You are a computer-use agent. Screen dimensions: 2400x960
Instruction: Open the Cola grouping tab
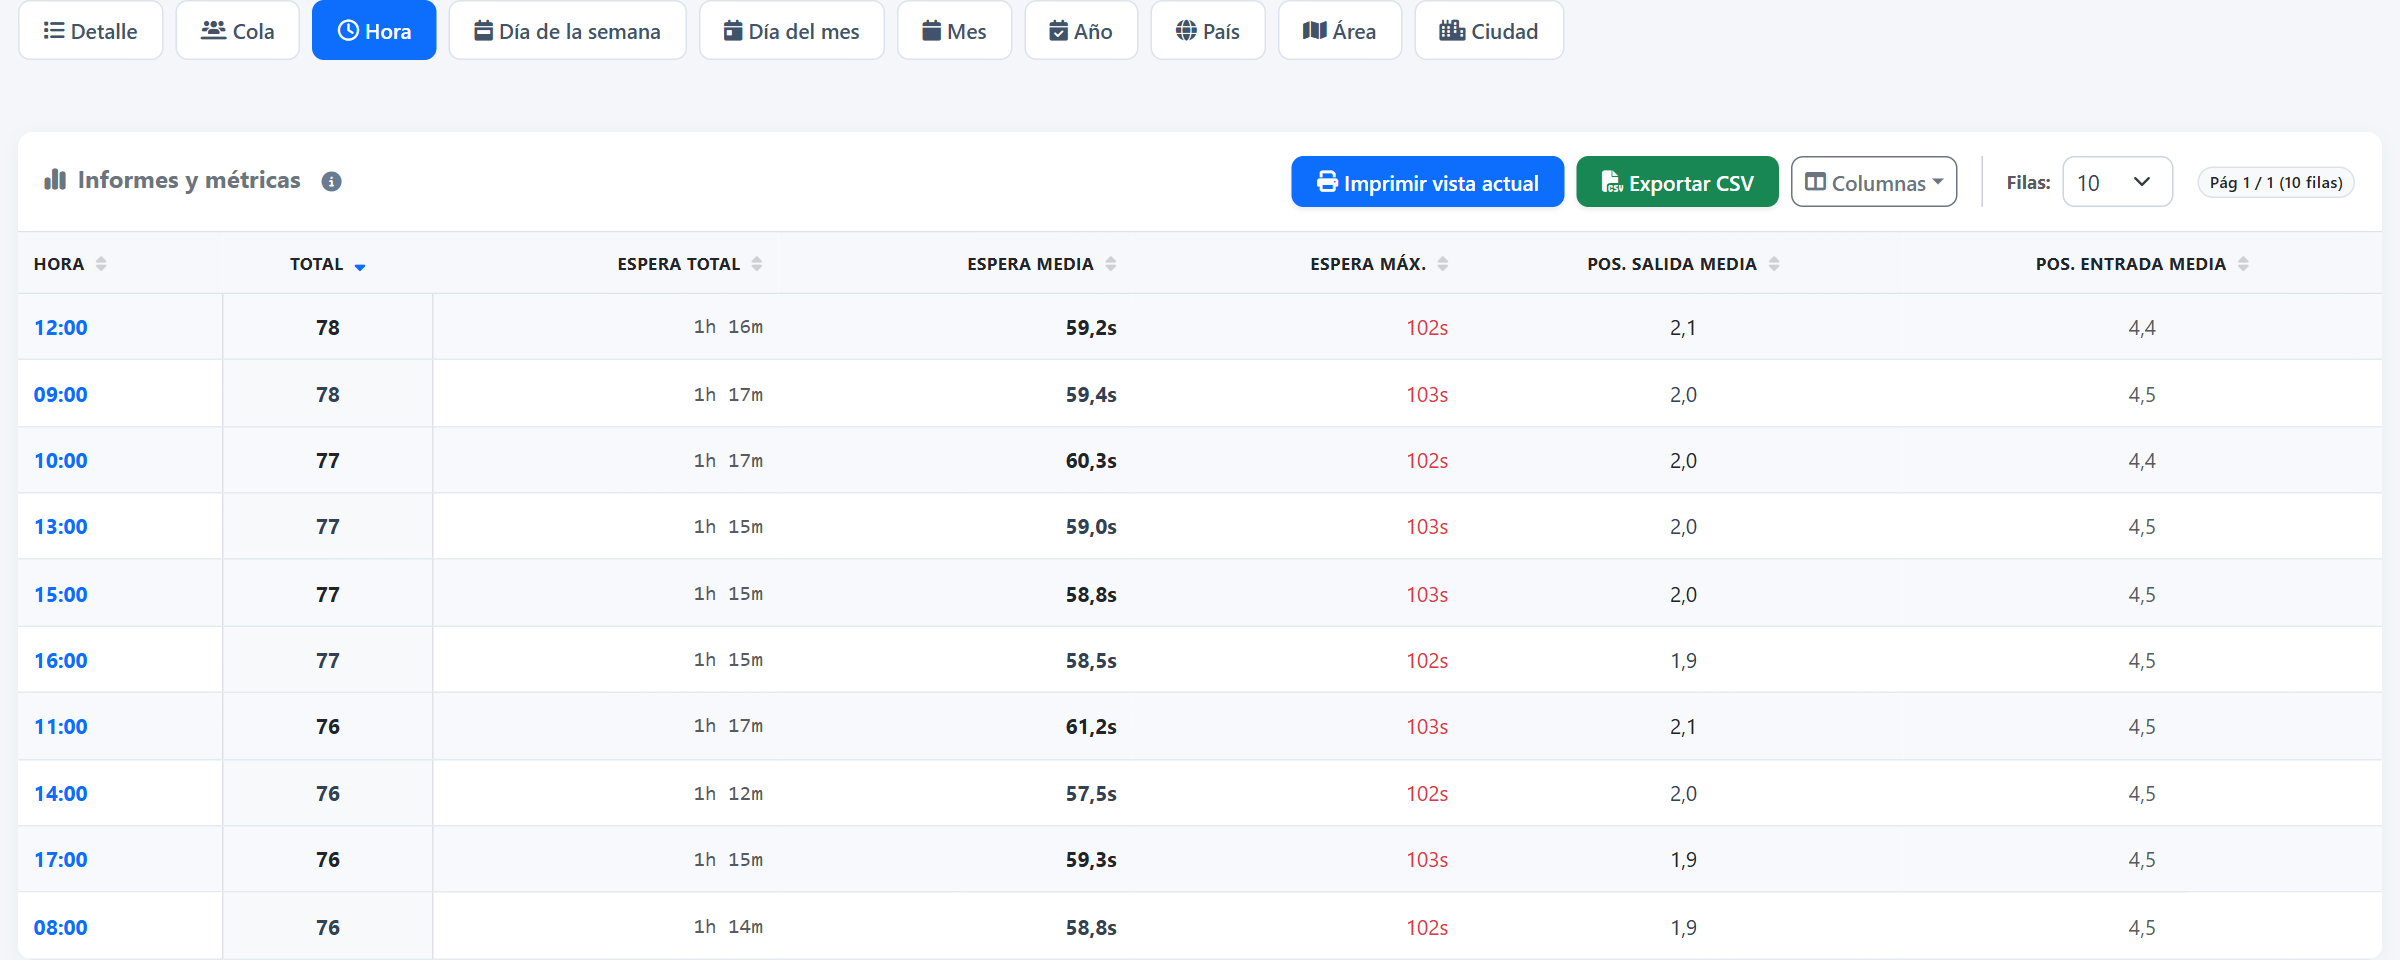[238, 31]
